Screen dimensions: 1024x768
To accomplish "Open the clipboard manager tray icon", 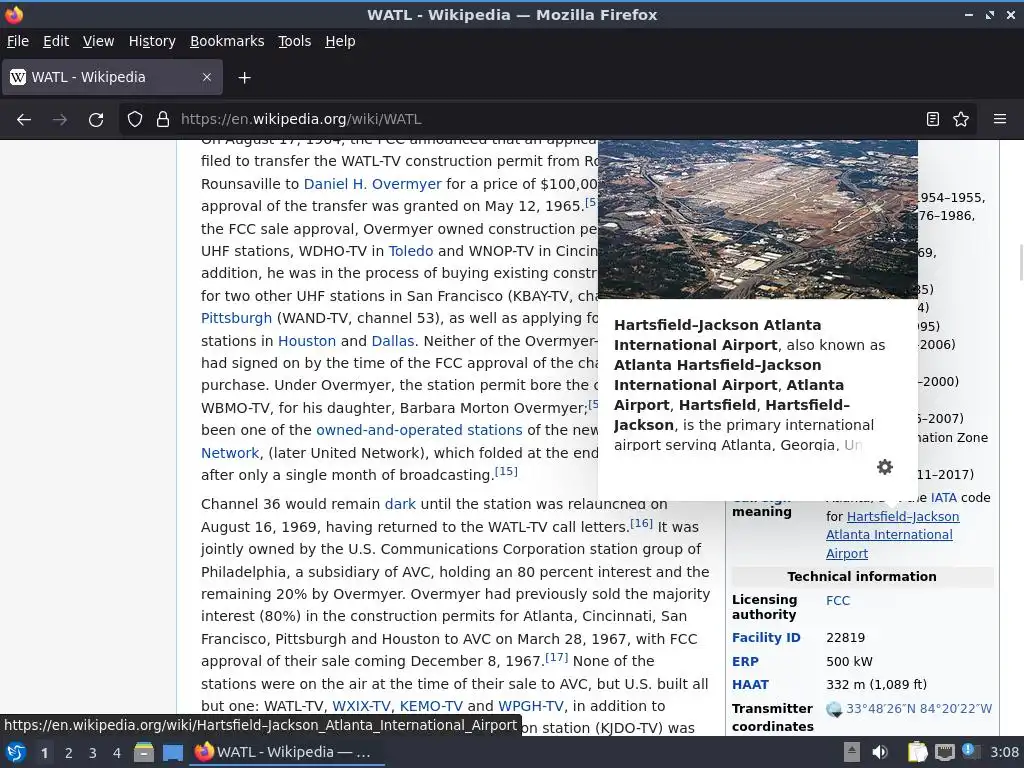I will 917,752.
